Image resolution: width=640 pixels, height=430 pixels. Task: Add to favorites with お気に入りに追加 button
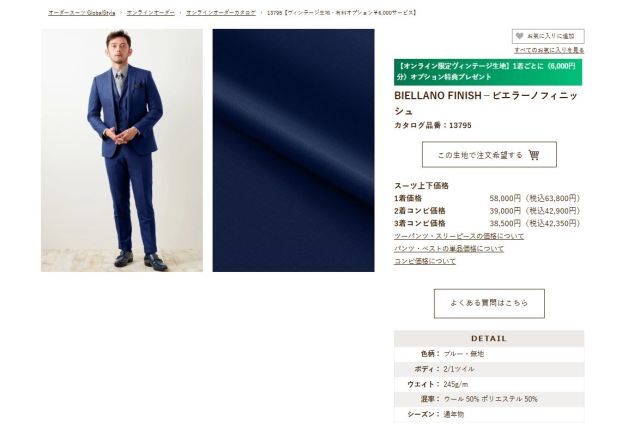[x=548, y=36]
